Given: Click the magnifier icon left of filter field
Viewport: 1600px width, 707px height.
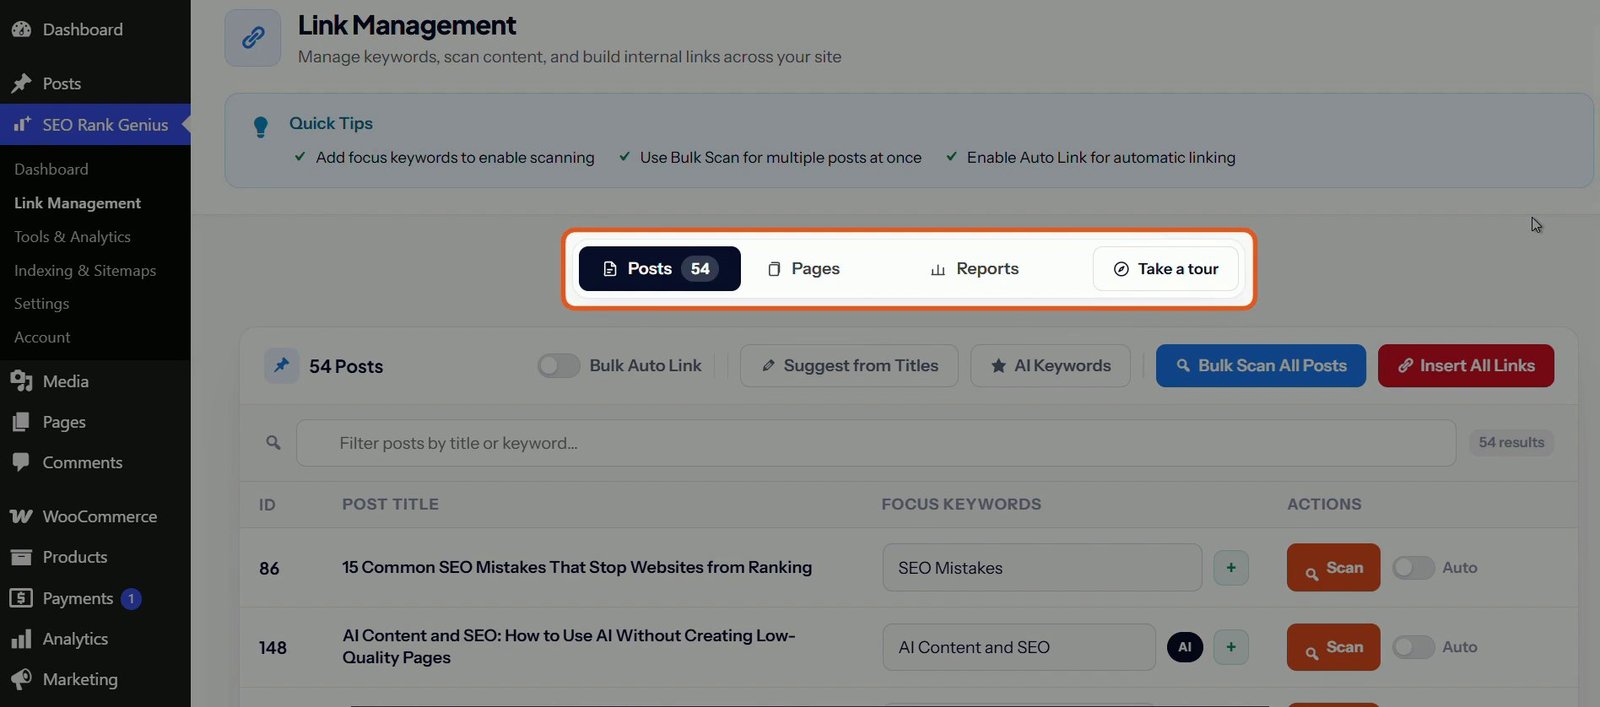Looking at the screenshot, I should click(x=273, y=442).
